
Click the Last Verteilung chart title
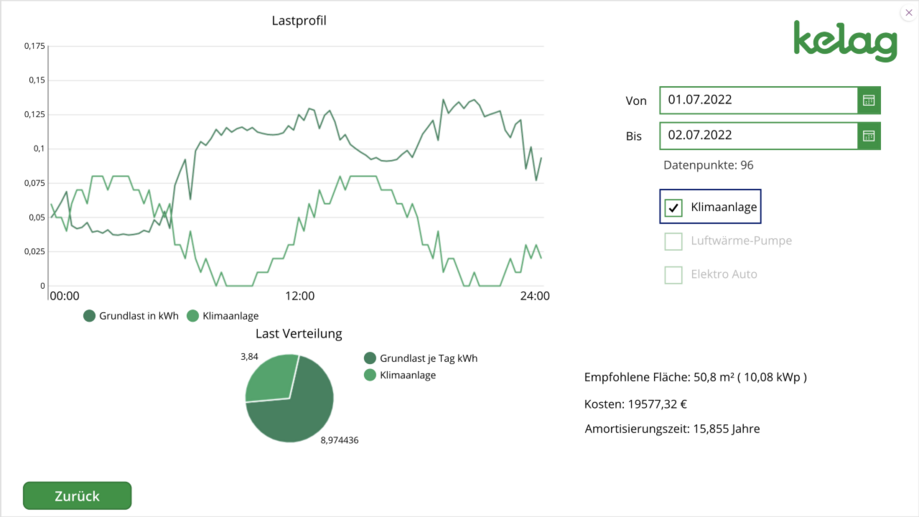point(299,334)
